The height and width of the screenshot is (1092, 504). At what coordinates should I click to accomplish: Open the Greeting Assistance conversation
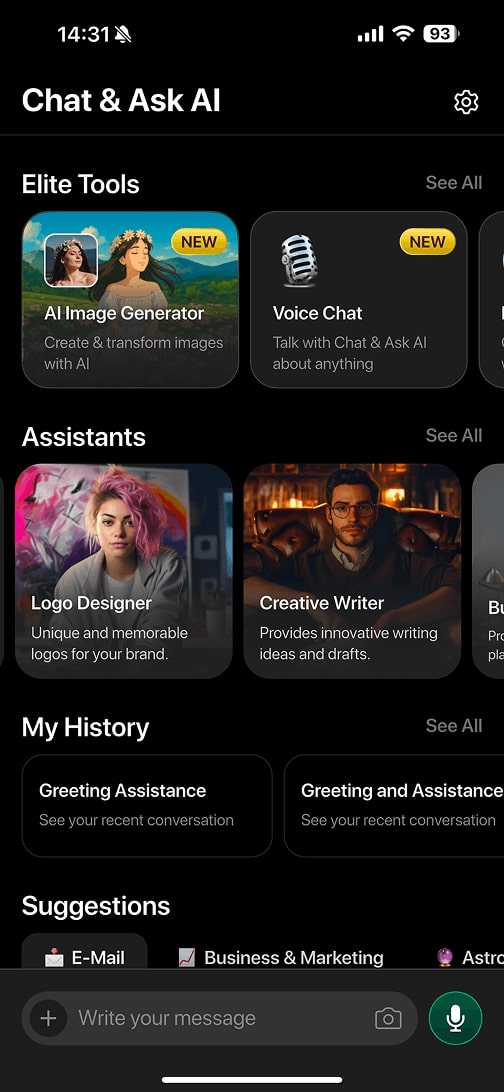tap(147, 806)
